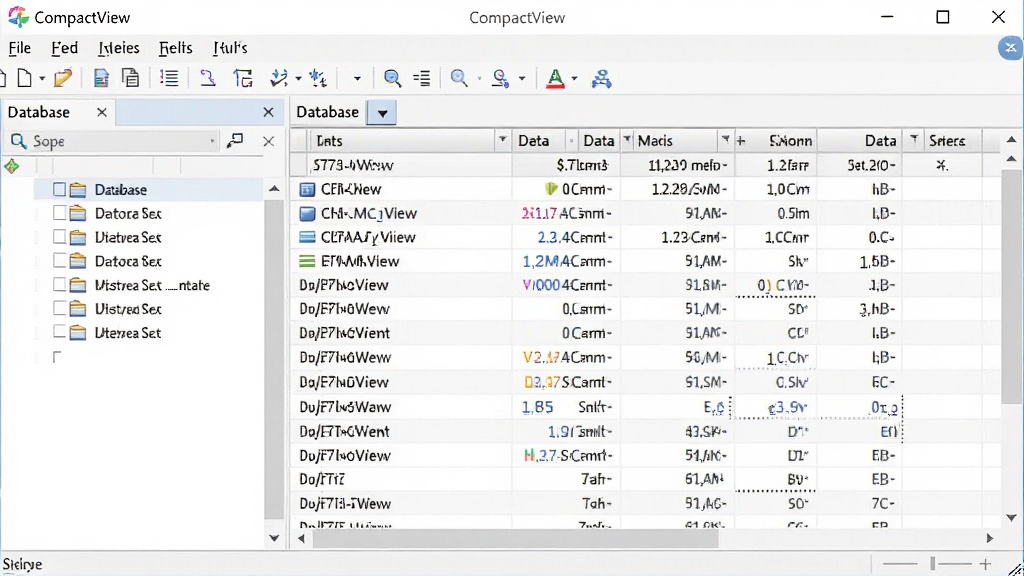Viewport: 1024px width, 576px height.
Task: Click the tree panel scroll-down arrow
Action: pyautogui.click(x=274, y=539)
